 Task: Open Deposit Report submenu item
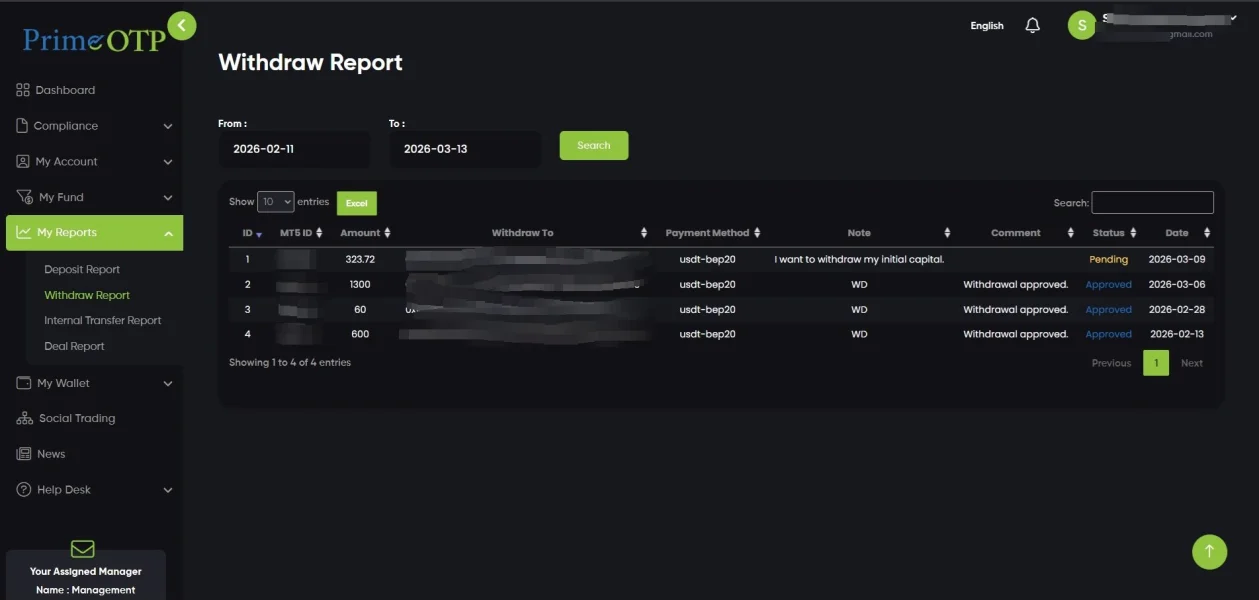pyautogui.click(x=82, y=269)
